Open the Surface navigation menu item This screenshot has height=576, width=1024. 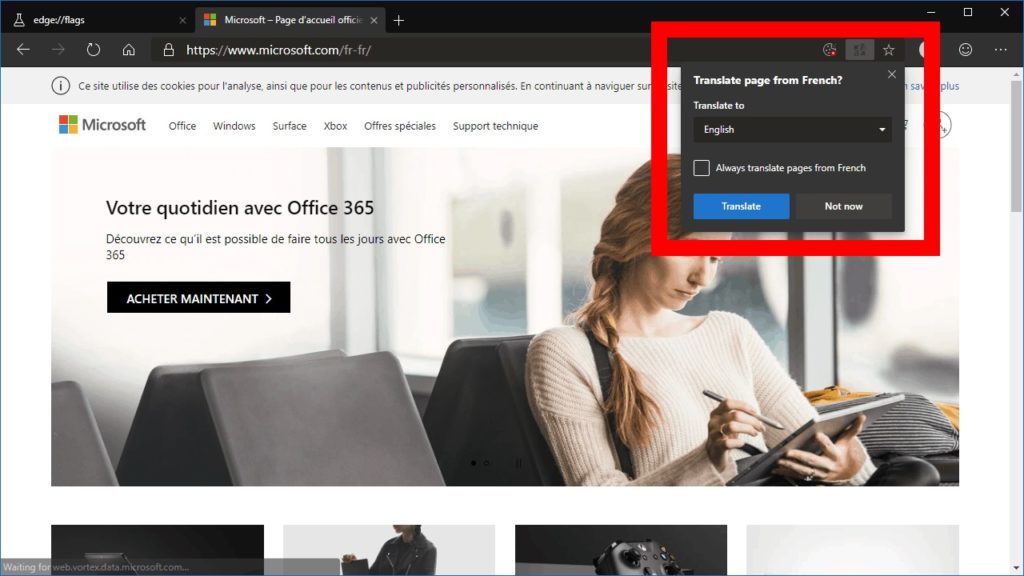click(289, 126)
